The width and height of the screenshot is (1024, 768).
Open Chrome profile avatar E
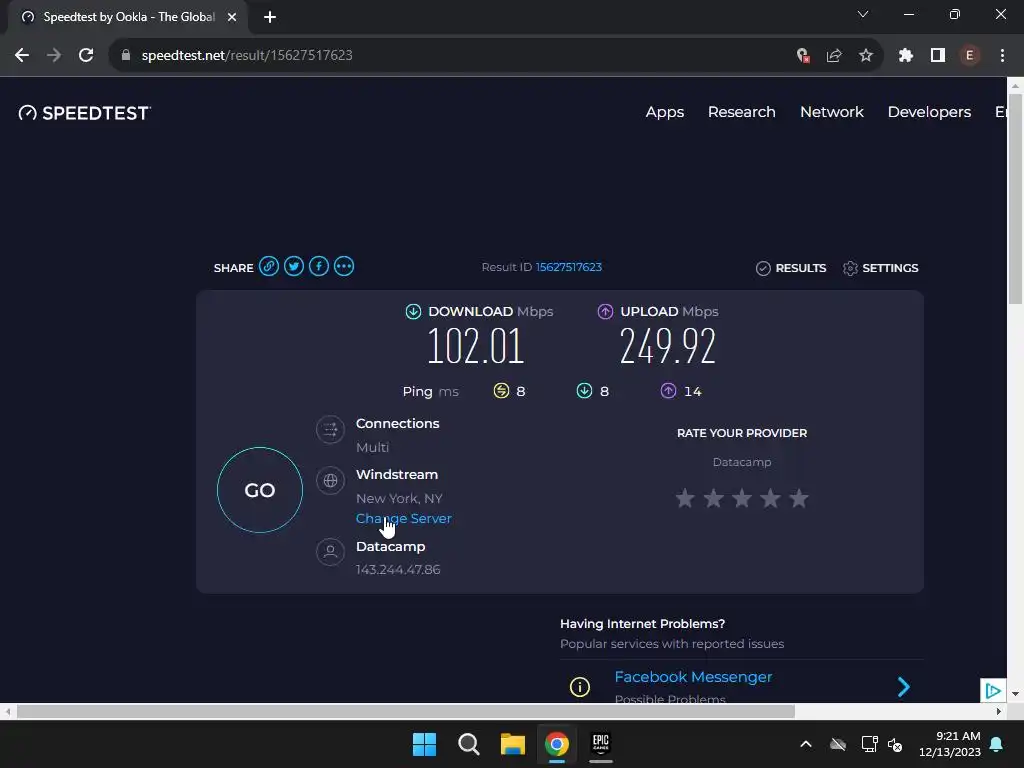[970, 56]
